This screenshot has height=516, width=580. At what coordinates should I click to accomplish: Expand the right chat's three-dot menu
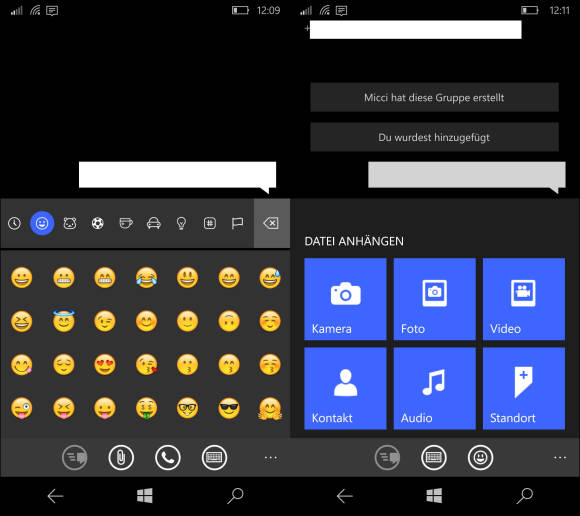pos(560,458)
